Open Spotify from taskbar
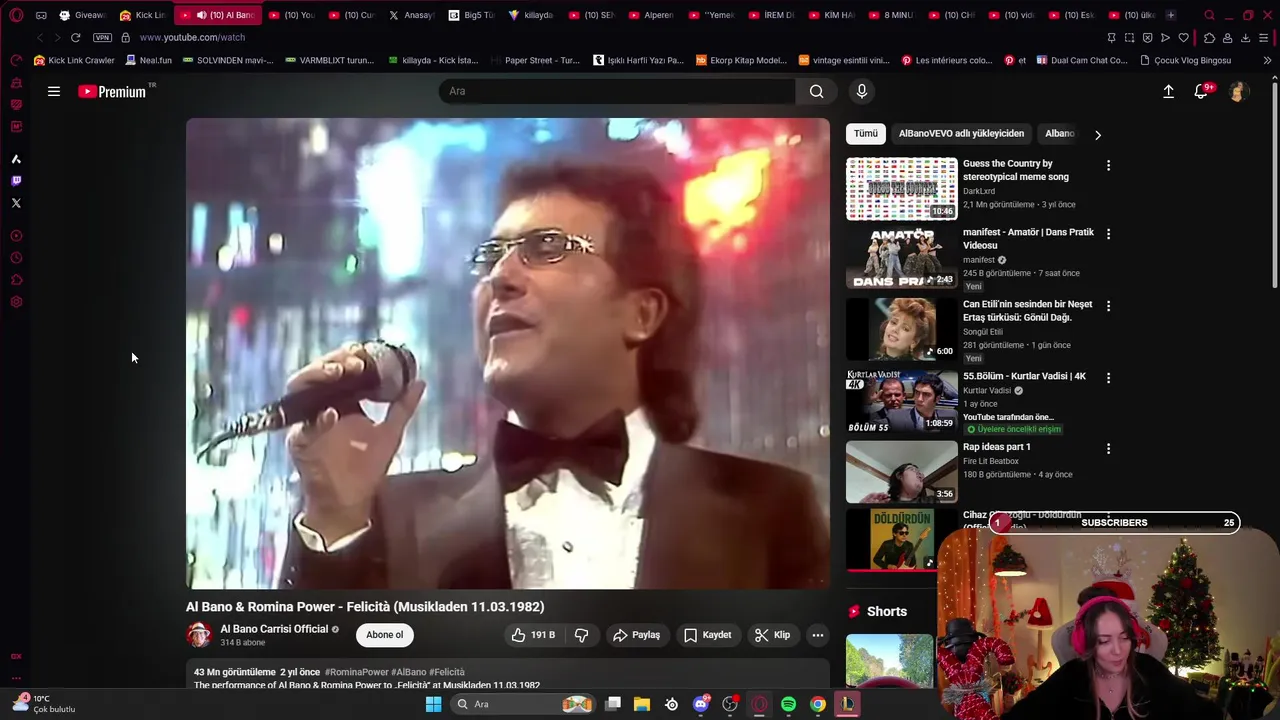This screenshot has height=720, width=1280. [x=788, y=704]
